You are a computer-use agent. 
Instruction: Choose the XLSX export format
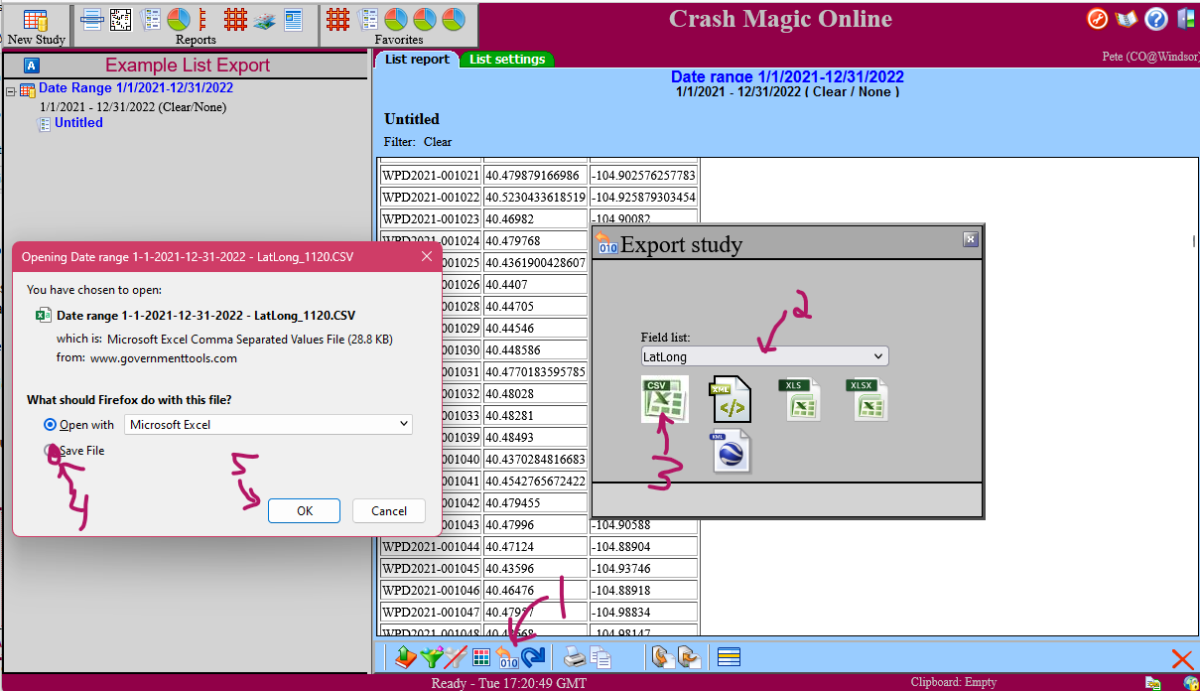click(868, 398)
